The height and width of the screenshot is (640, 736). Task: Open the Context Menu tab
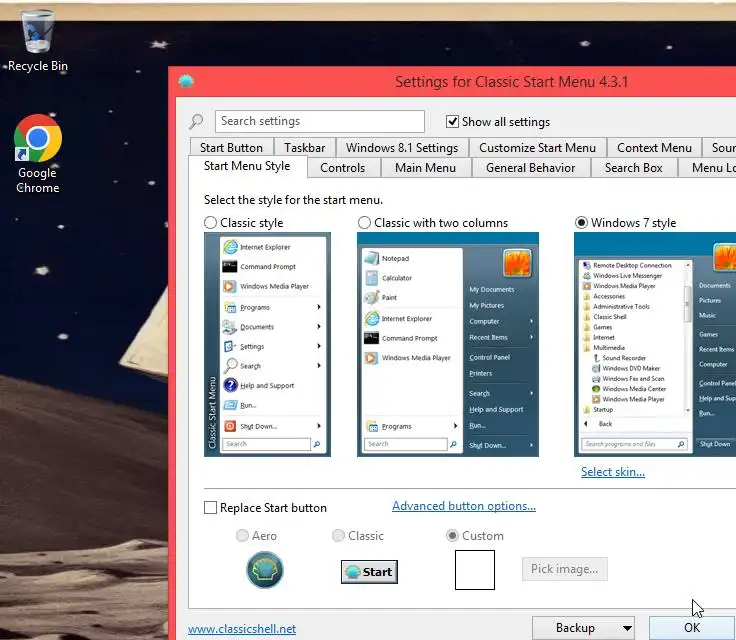tap(654, 147)
